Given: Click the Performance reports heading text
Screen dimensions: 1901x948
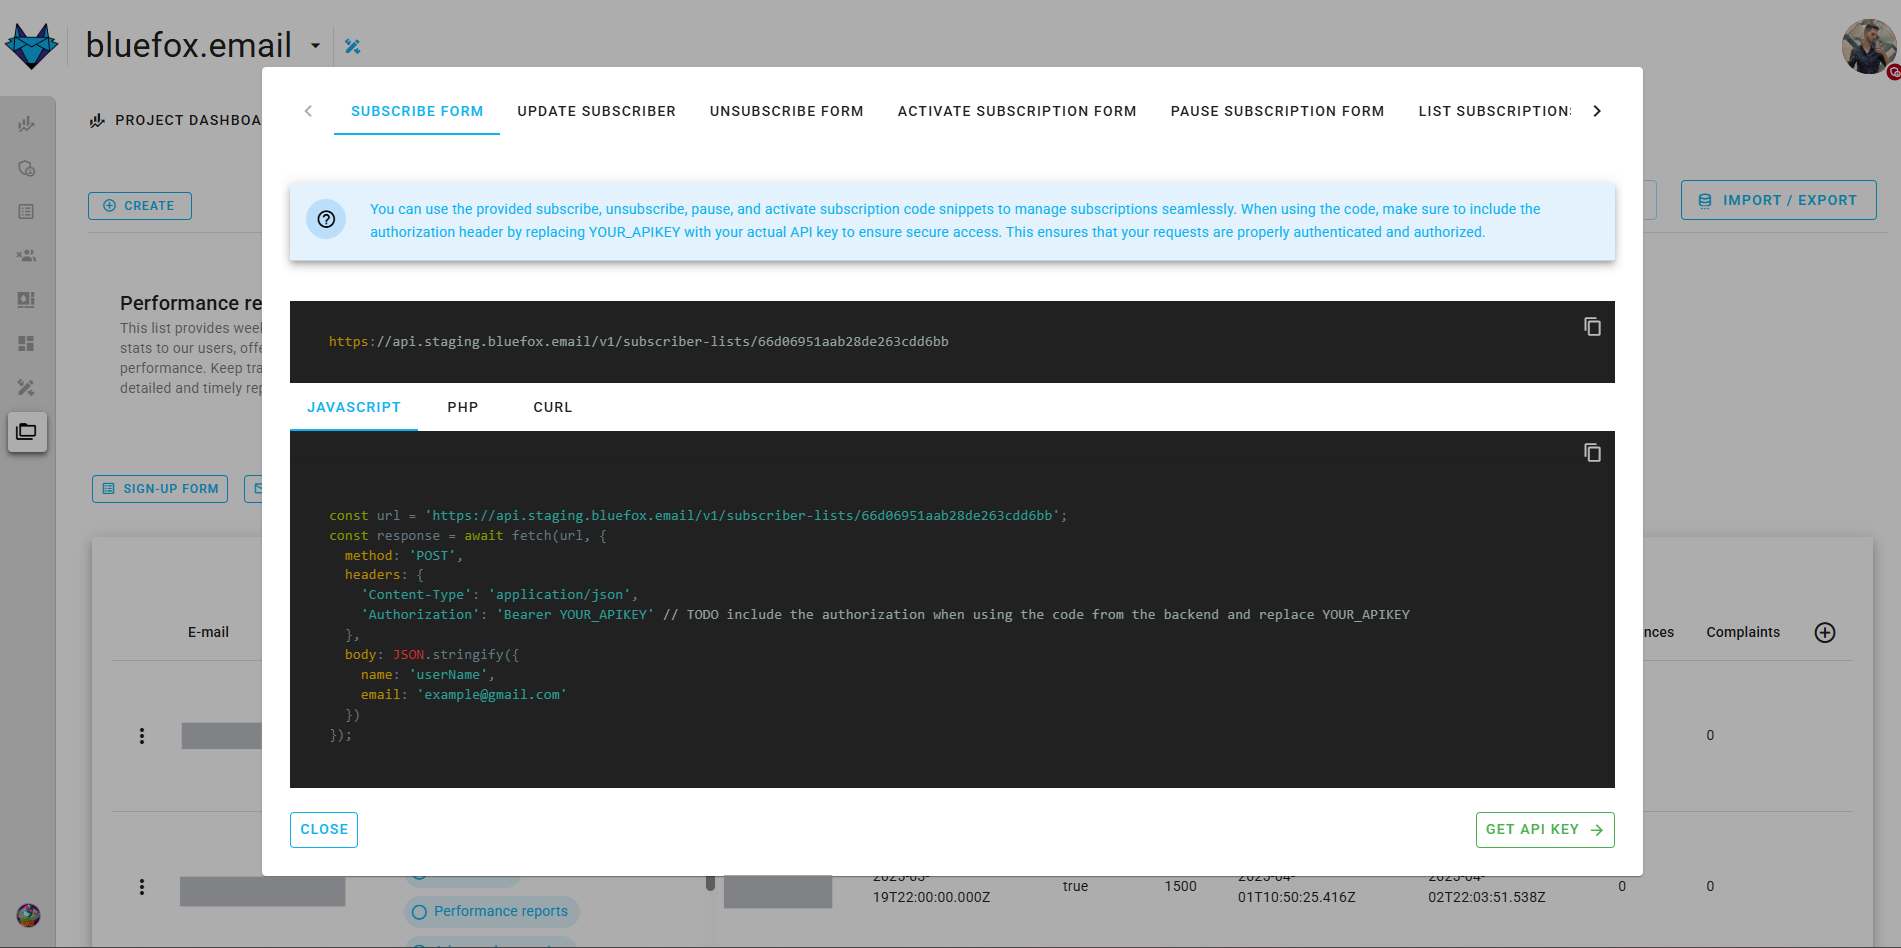Looking at the screenshot, I should pos(191,303).
